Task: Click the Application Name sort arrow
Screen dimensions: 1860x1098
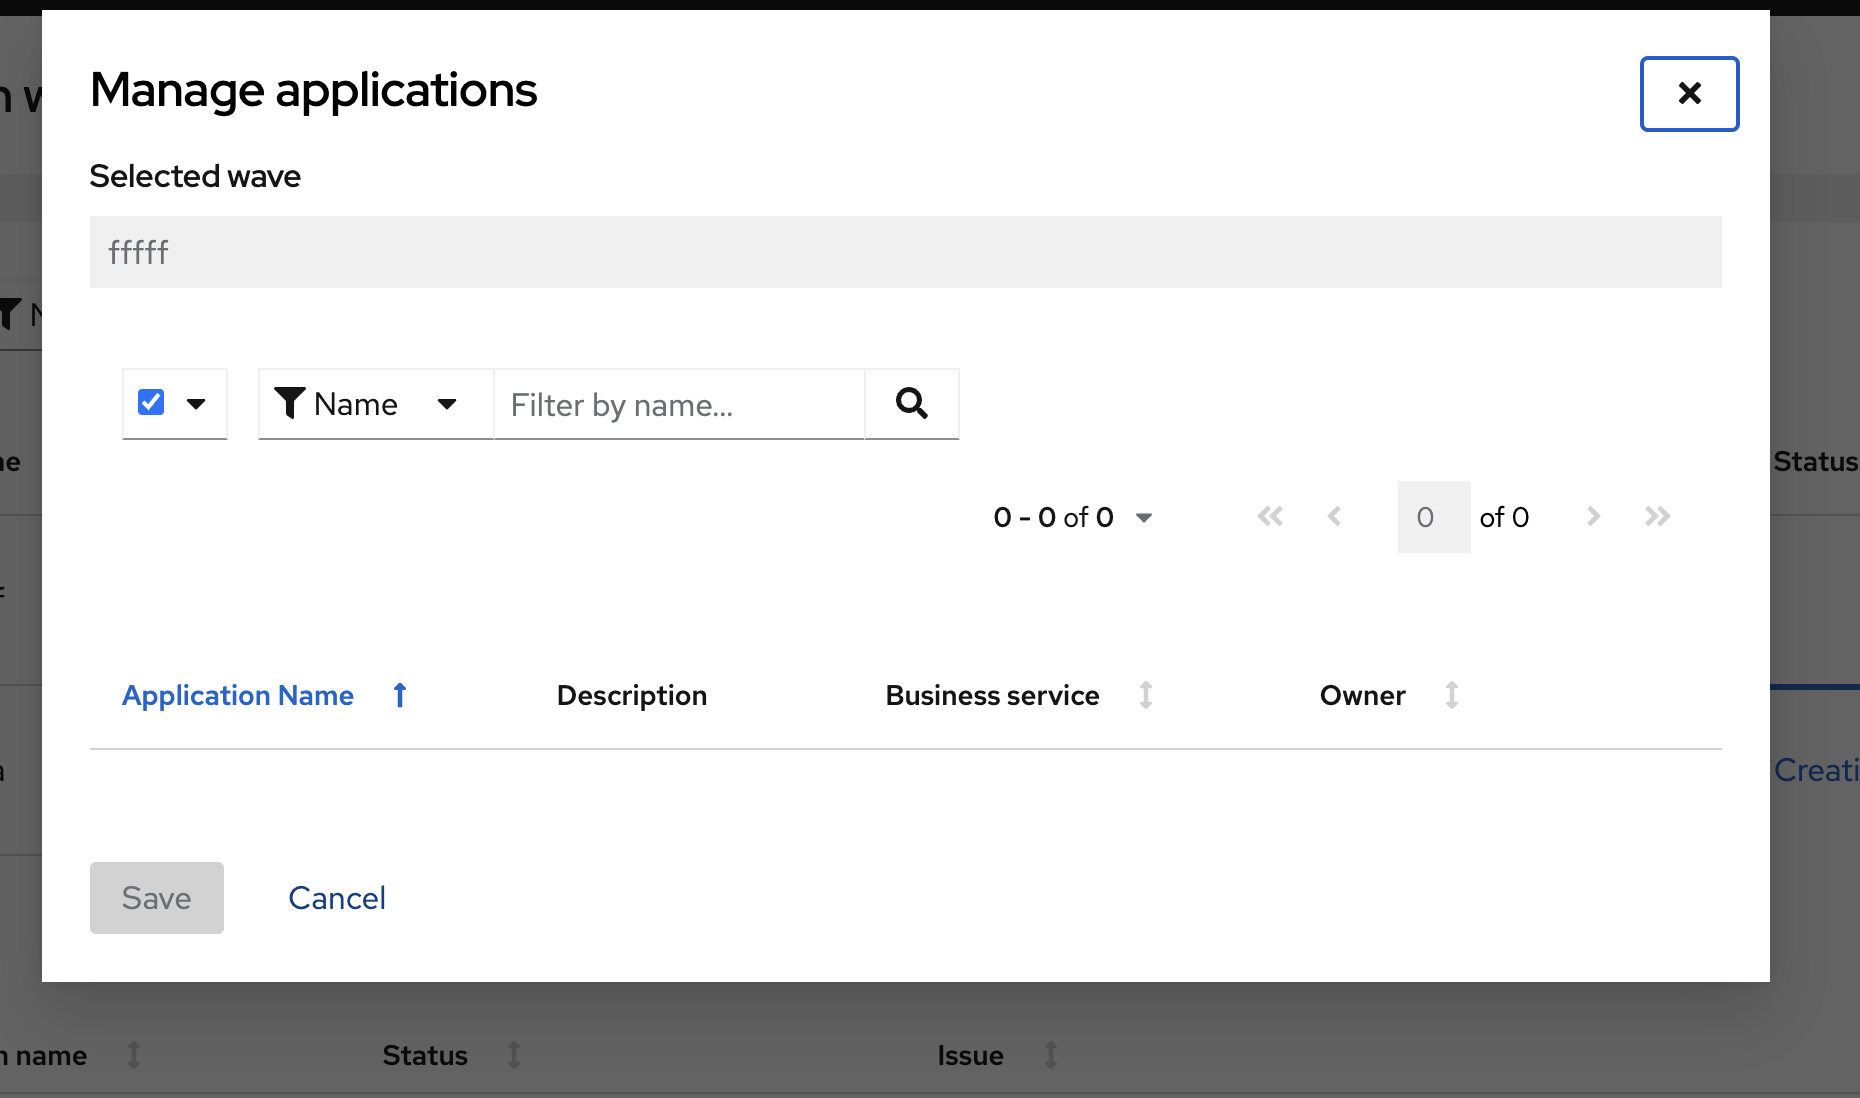Action: 399,694
